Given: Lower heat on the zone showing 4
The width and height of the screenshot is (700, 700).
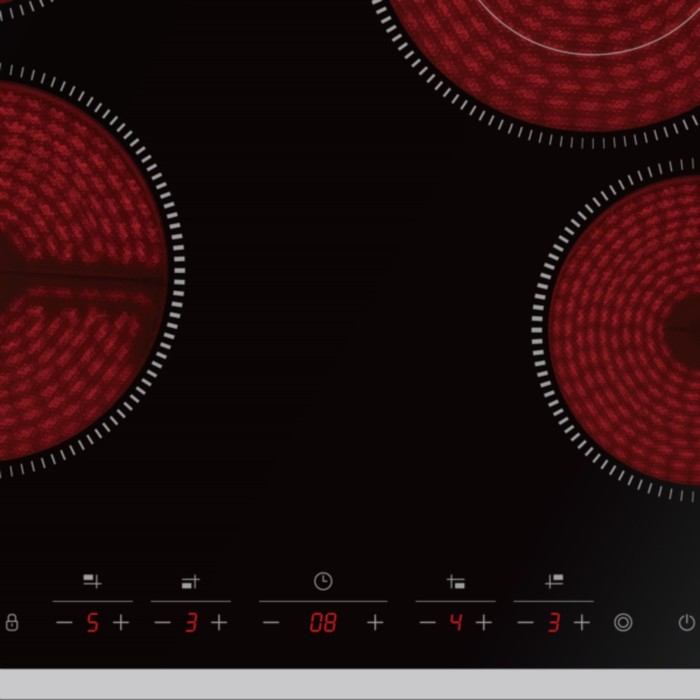Looking at the screenshot, I should pos(427,623).
